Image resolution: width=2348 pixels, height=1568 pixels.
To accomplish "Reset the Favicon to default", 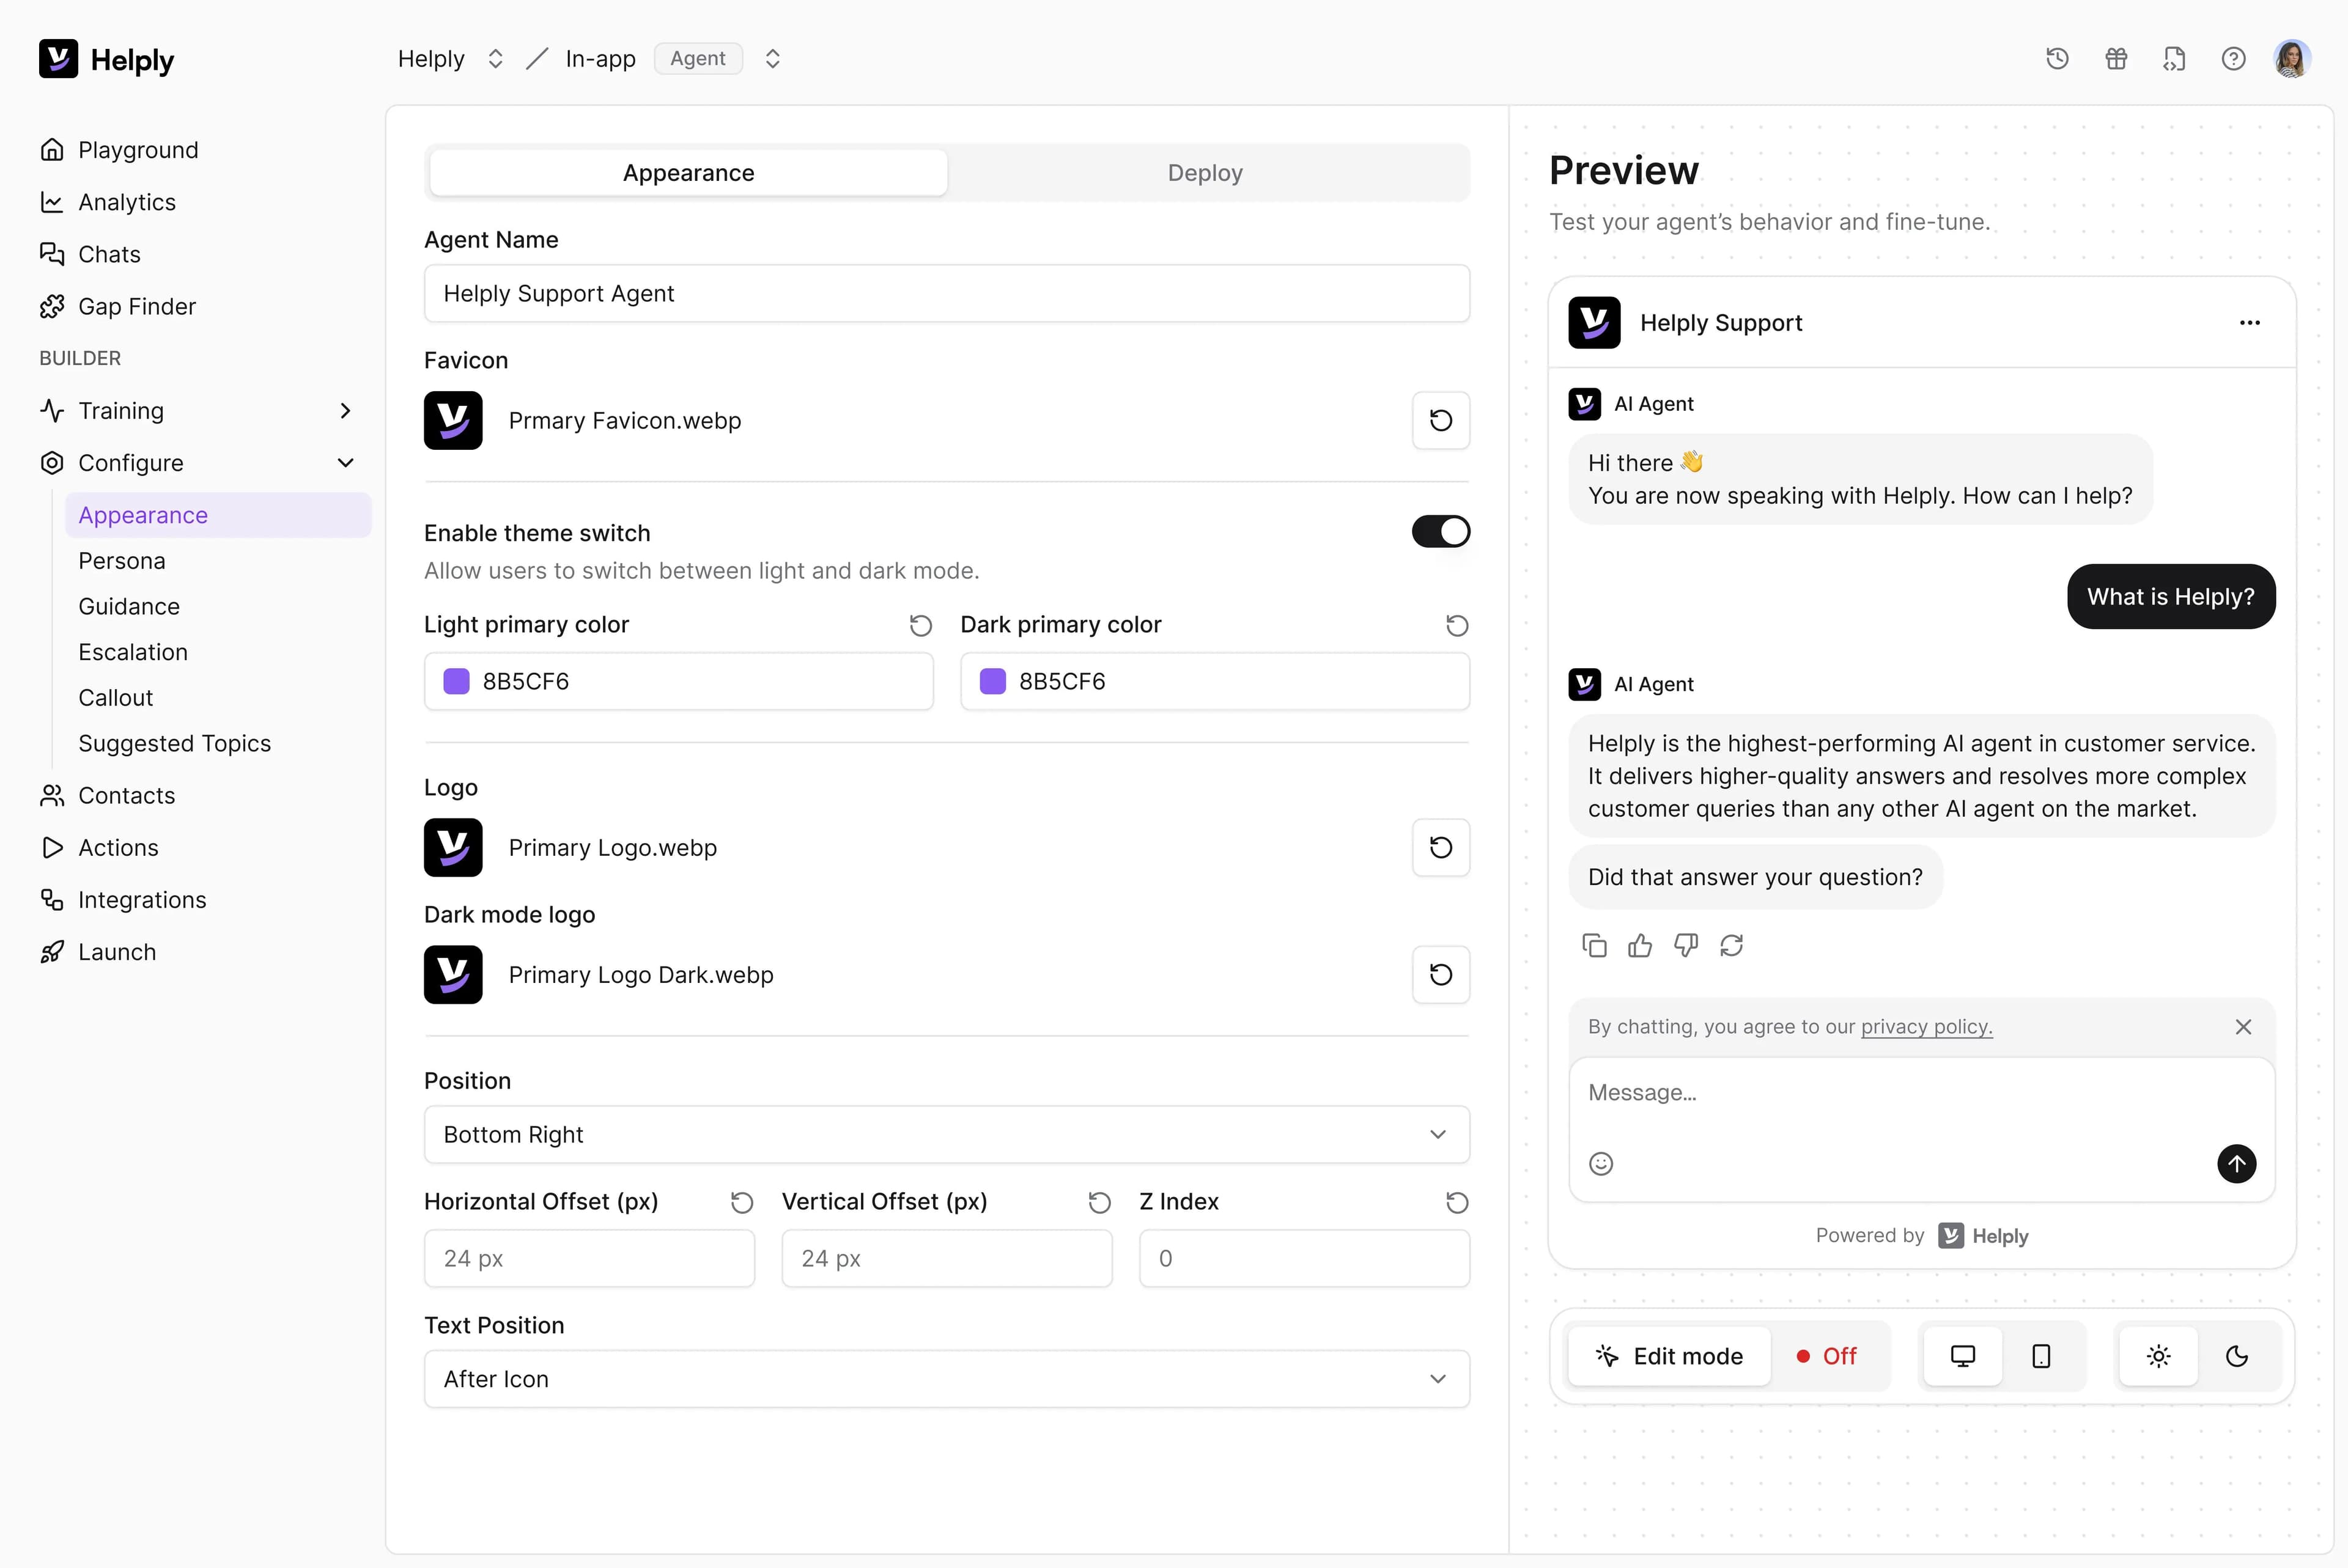I will pyautogui.click(x=1440, y=420).
